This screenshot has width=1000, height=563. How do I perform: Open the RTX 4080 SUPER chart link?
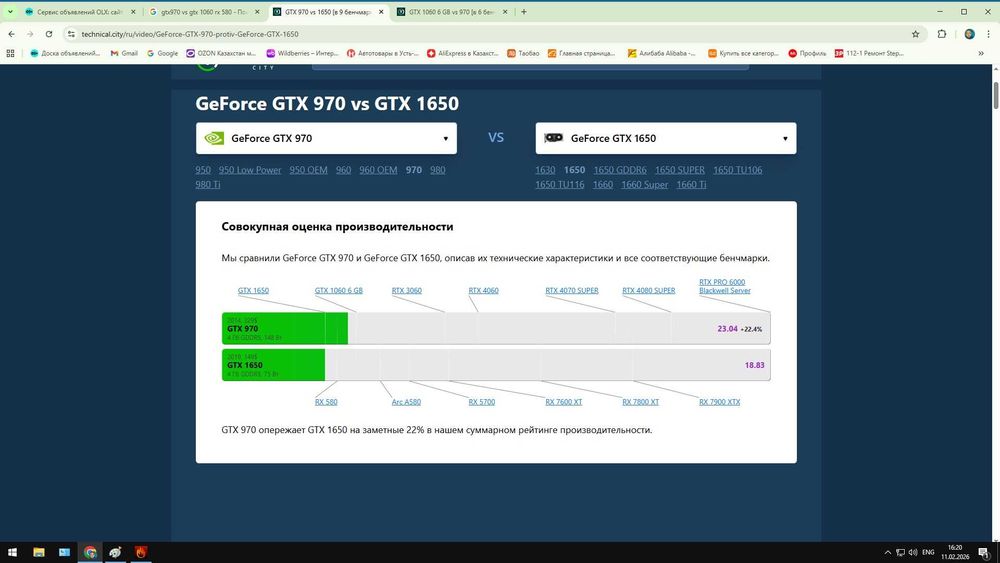point(649,290)
